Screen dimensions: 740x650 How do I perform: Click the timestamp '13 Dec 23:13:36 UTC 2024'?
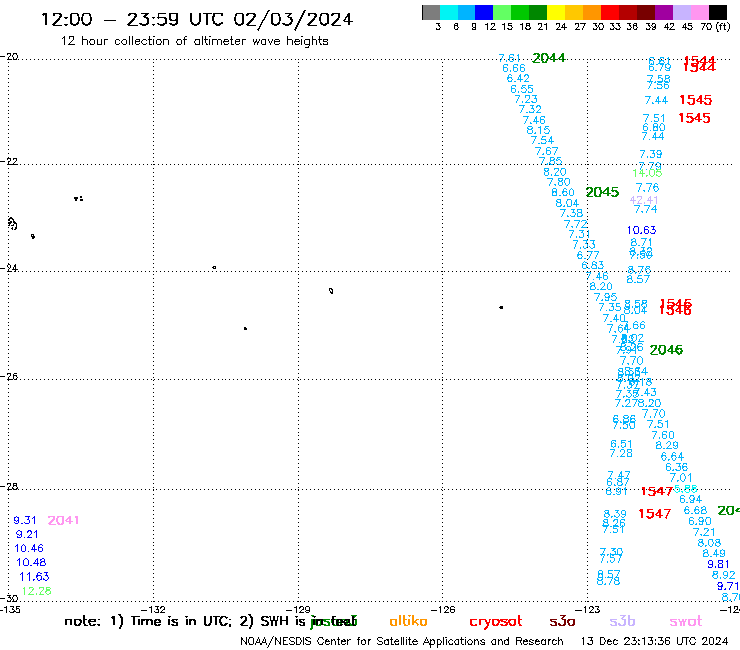coord(654,642)
